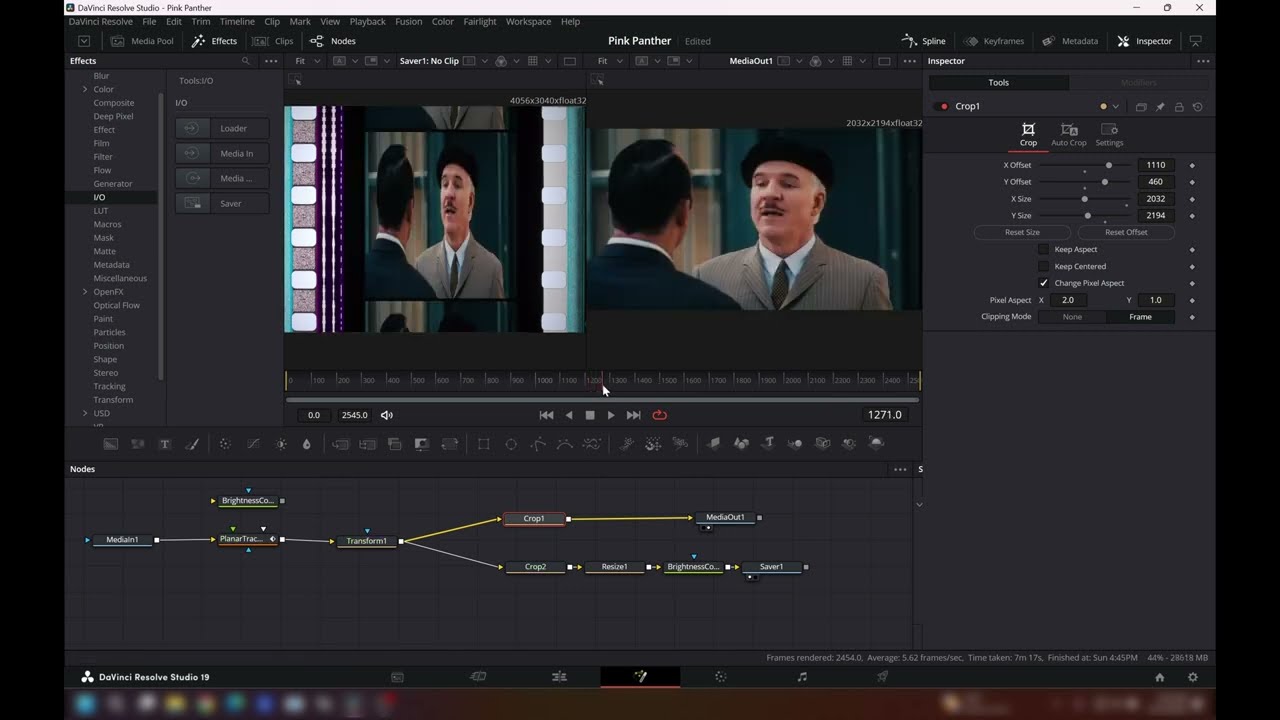The height and width of the screenshot is (720, 1280).
Task: Uncheck Change Pixel Aspect checkbox
Action: click(x=1044, y=283)
